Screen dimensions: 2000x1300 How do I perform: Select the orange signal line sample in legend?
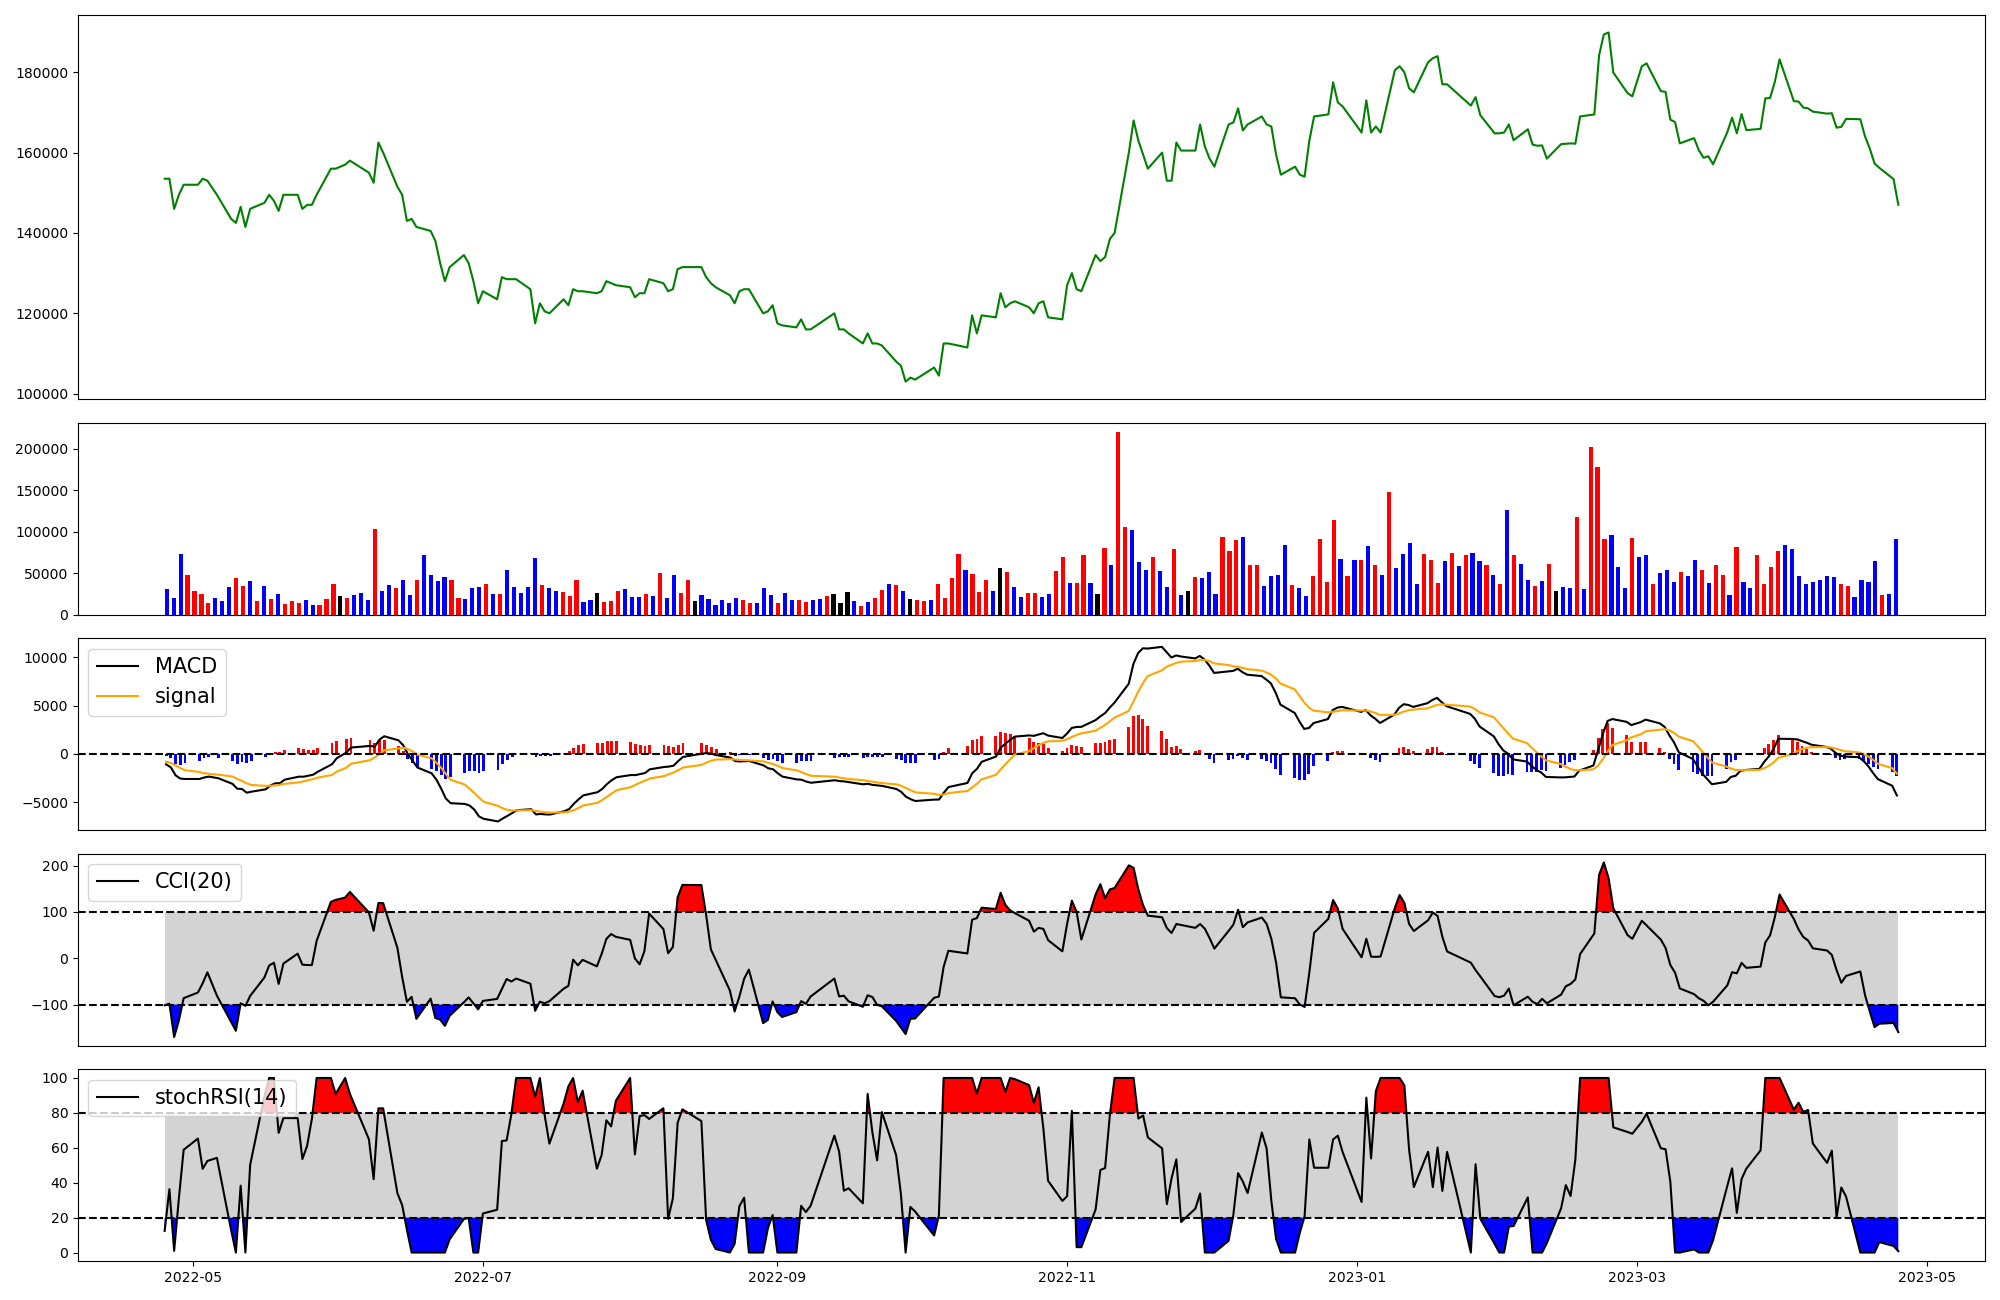click(x=118, y=697)
